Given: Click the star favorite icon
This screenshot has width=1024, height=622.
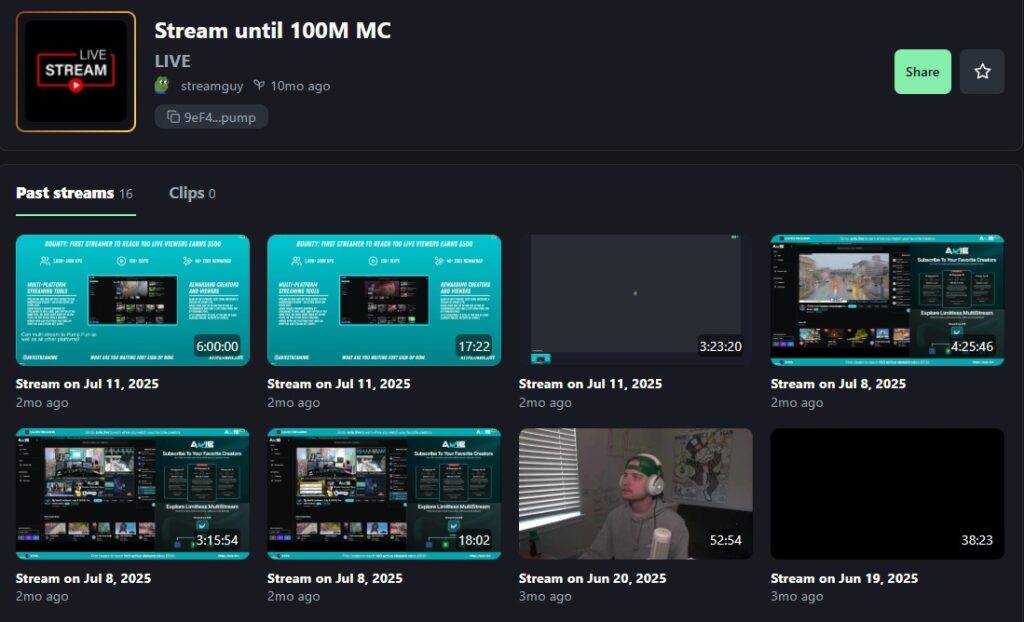Looking at the screenshot, I should (982, 72).
